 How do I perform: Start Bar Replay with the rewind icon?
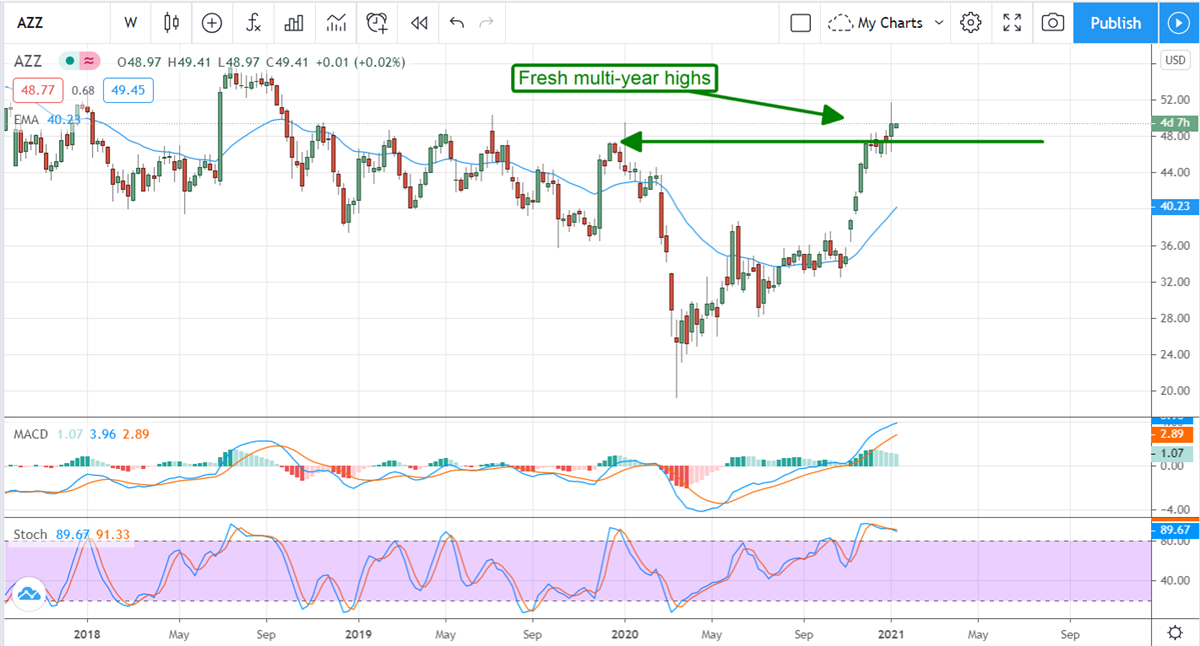pyautogui.click(x=419, y=22)
